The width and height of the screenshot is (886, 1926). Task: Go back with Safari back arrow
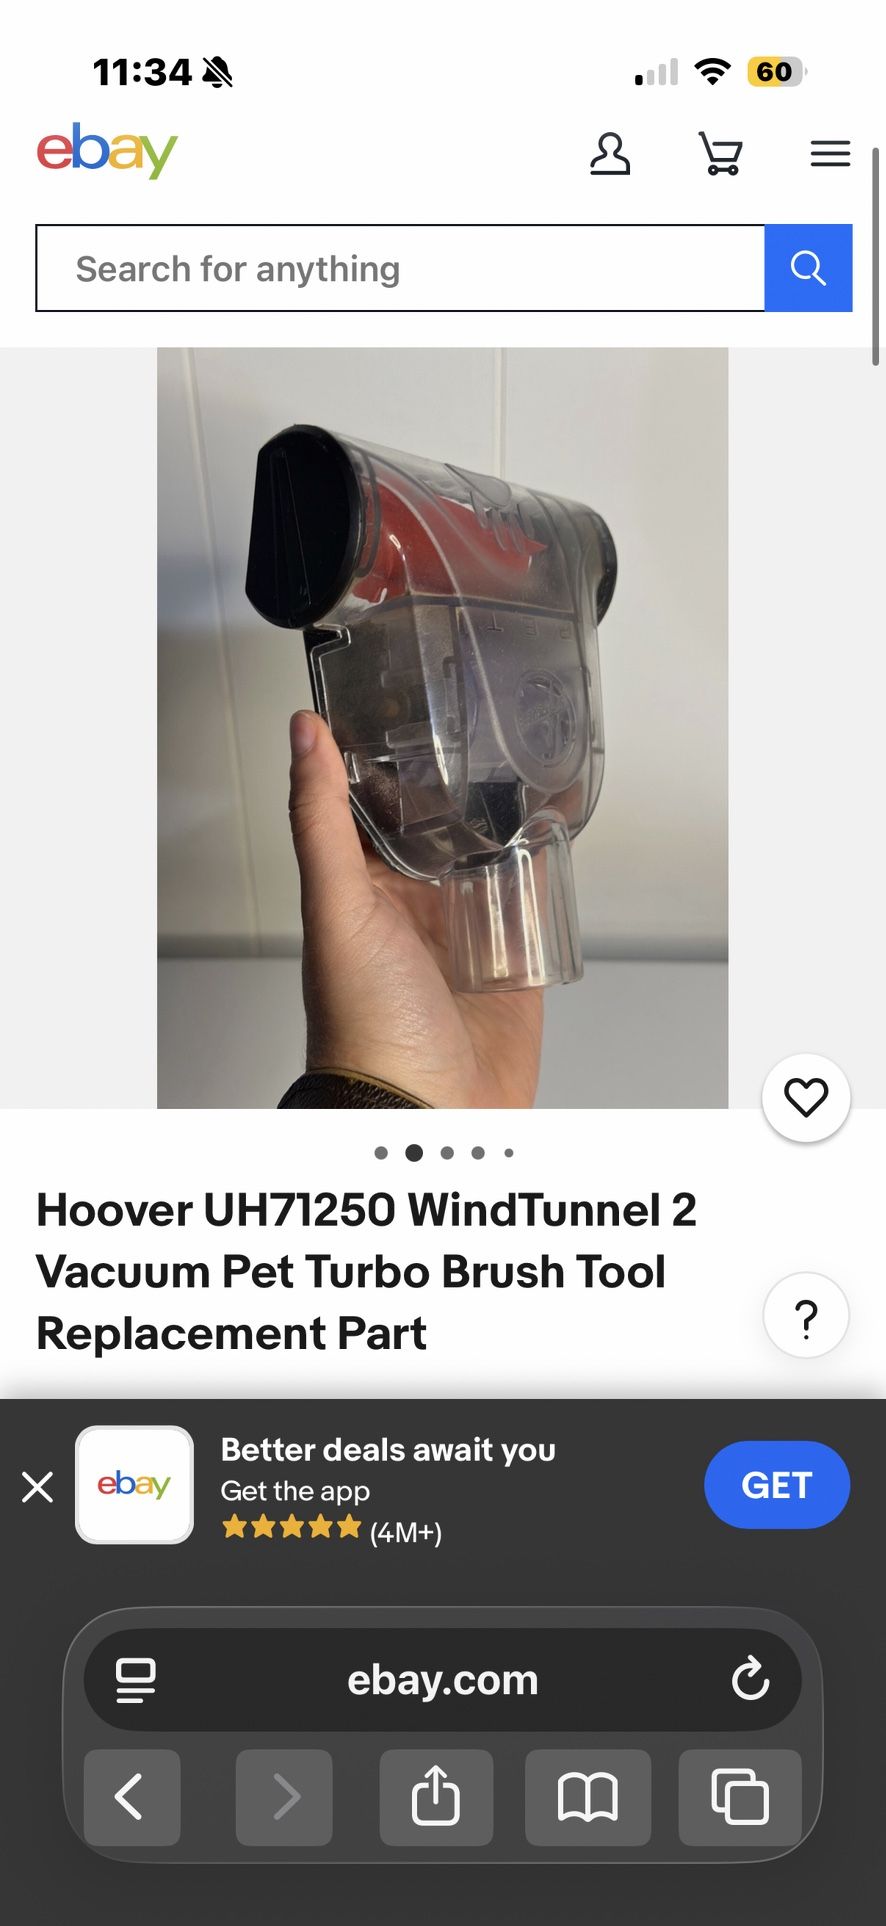point(132,1797)
